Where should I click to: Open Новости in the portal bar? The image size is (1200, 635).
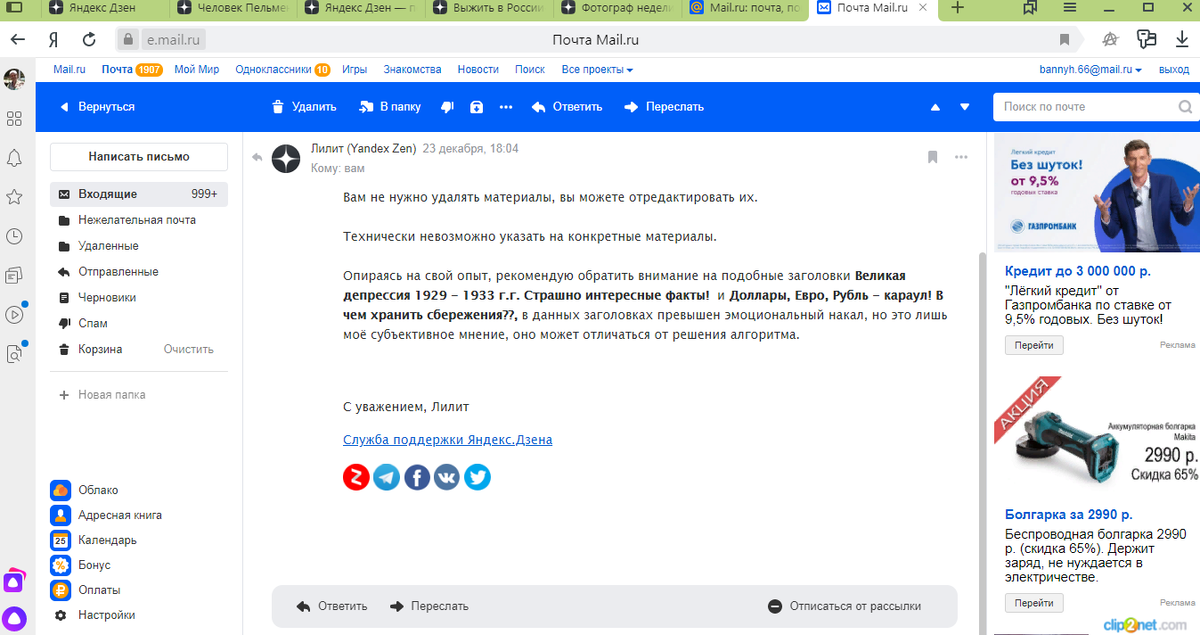click(478, 70)
